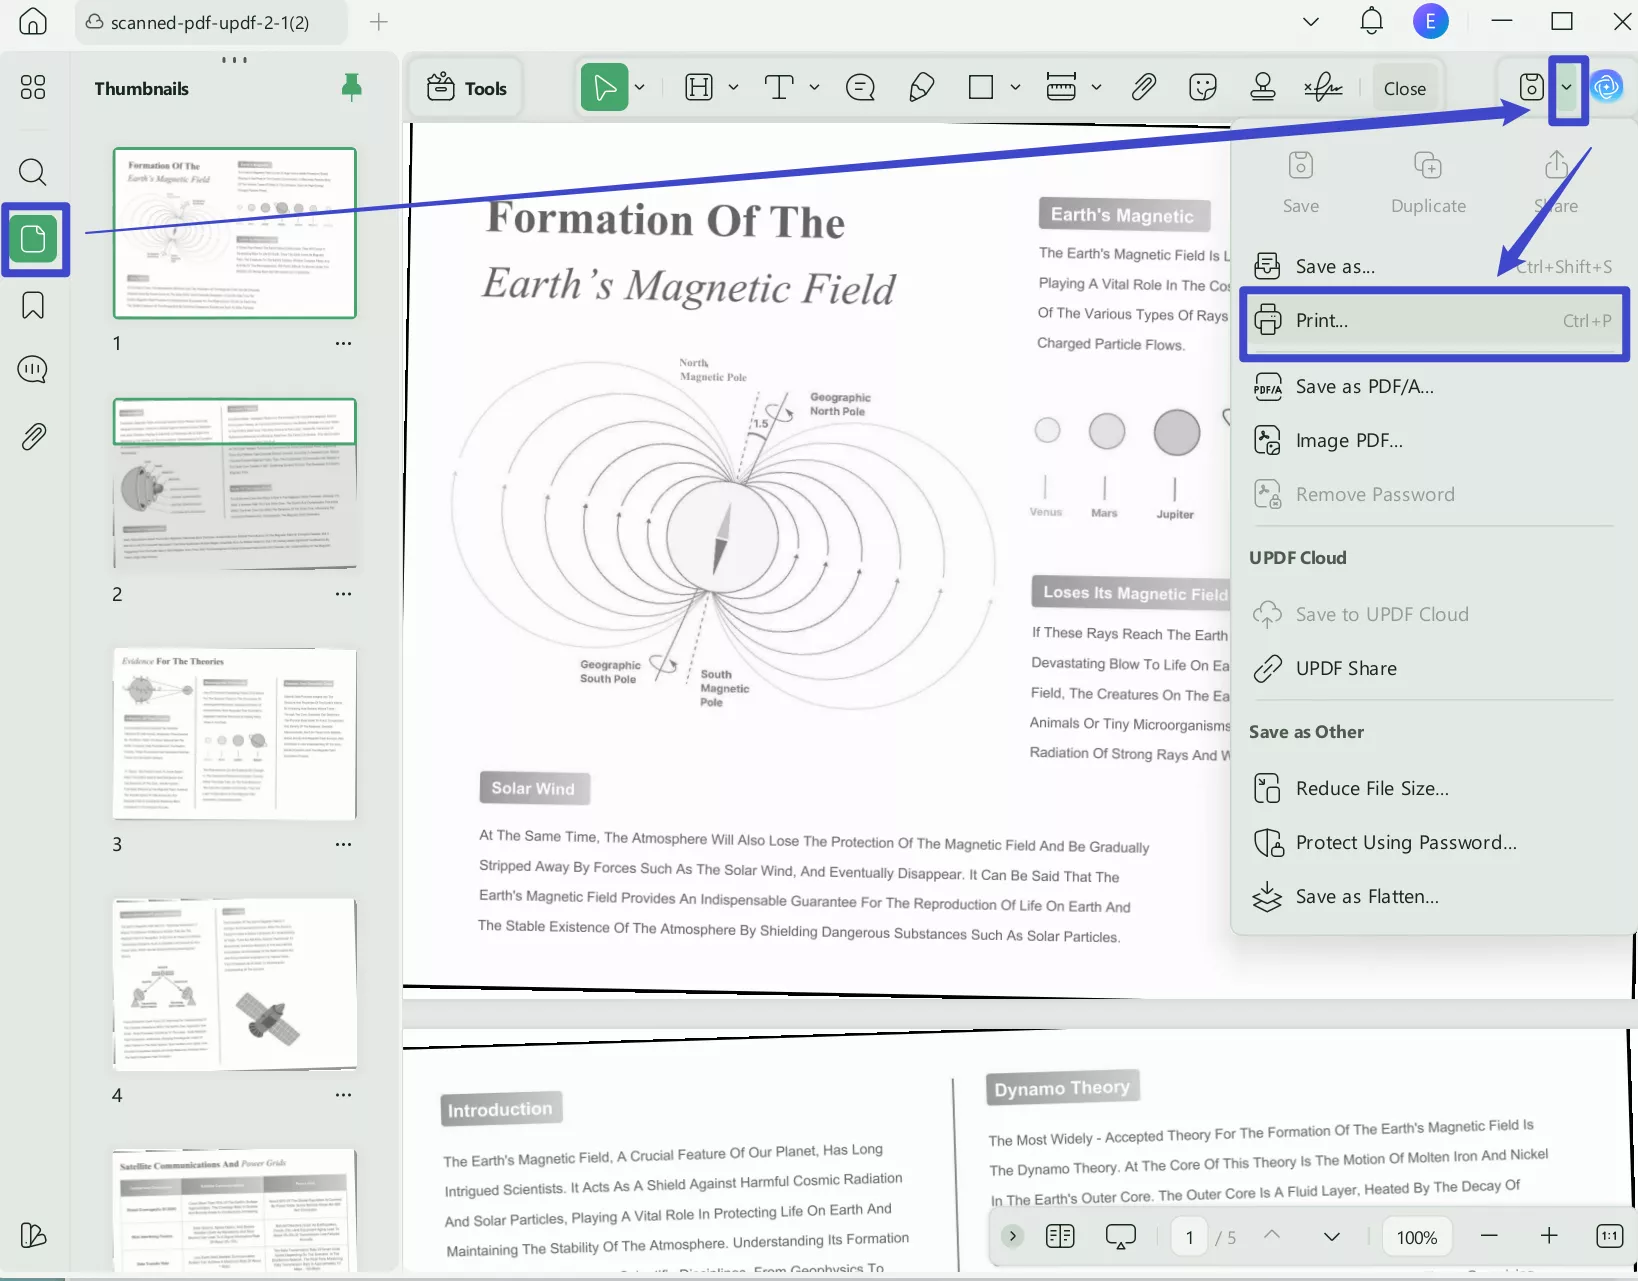Select the comment annotation tool

tap(860, 87)
